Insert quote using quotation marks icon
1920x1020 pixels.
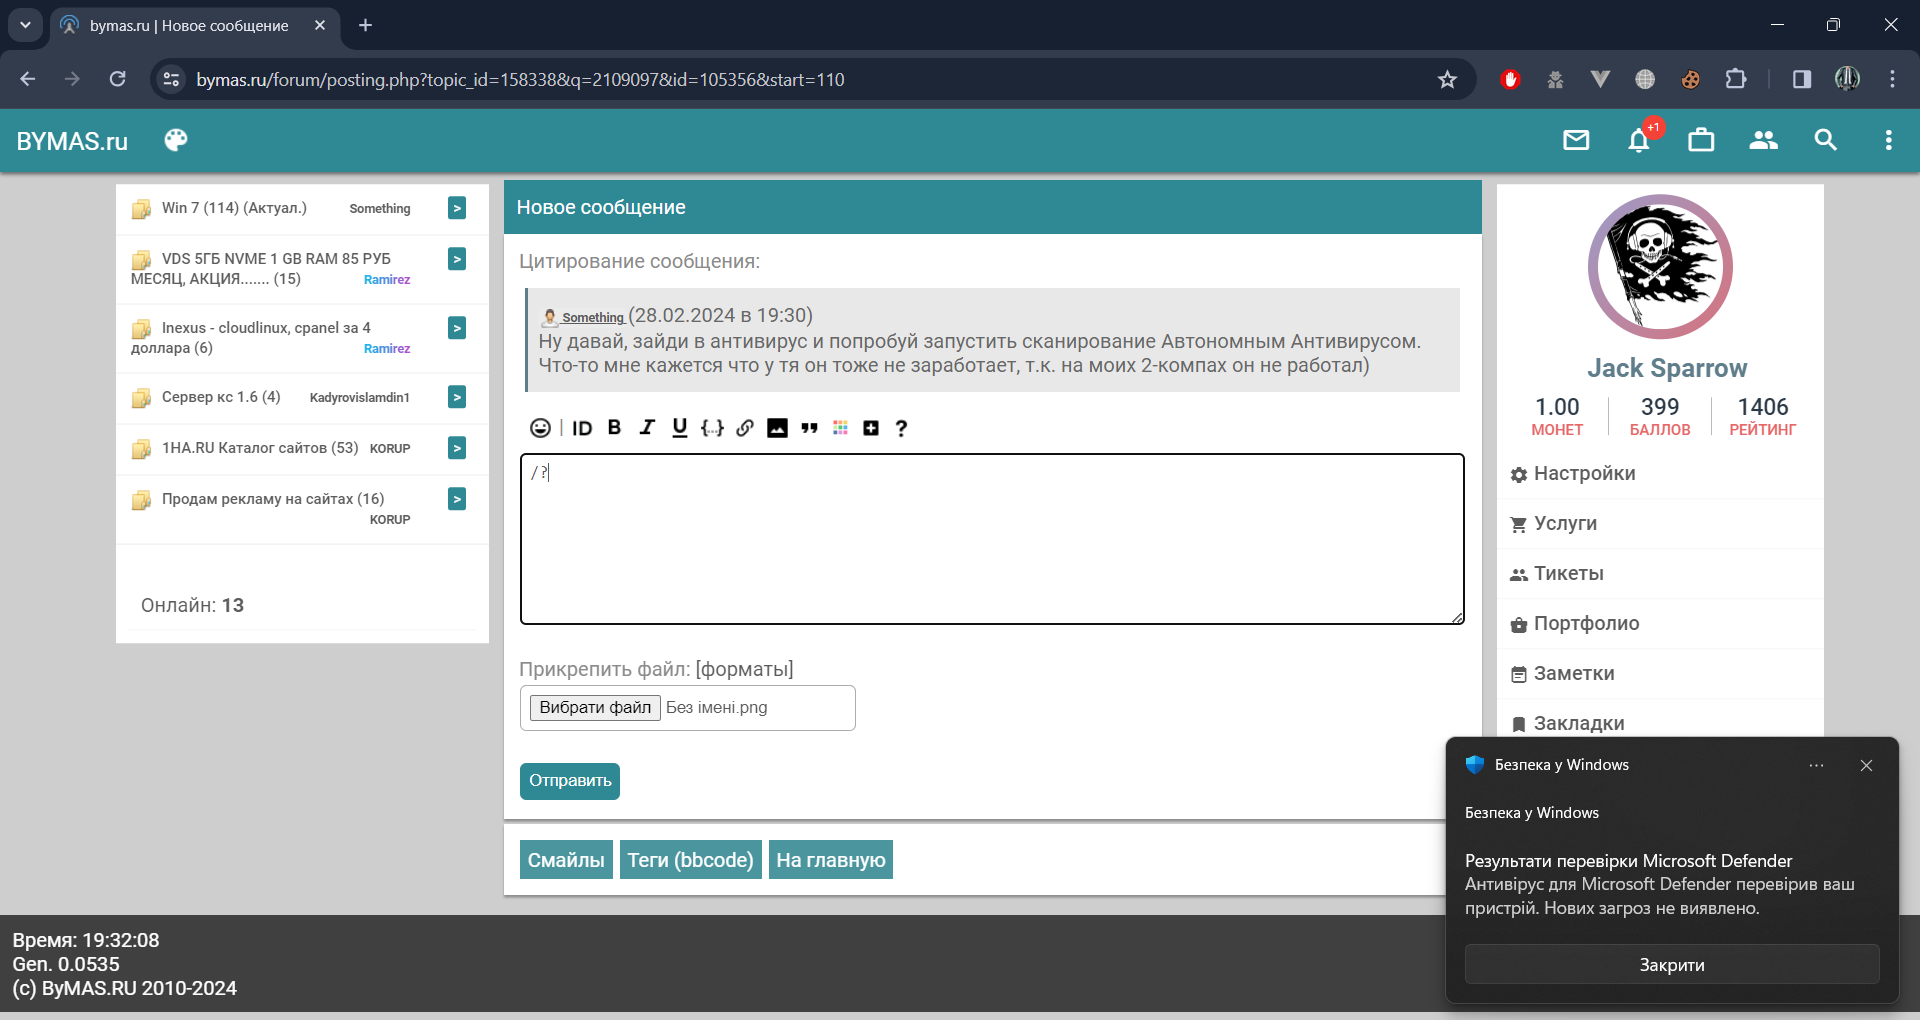[x=809, y=428]
